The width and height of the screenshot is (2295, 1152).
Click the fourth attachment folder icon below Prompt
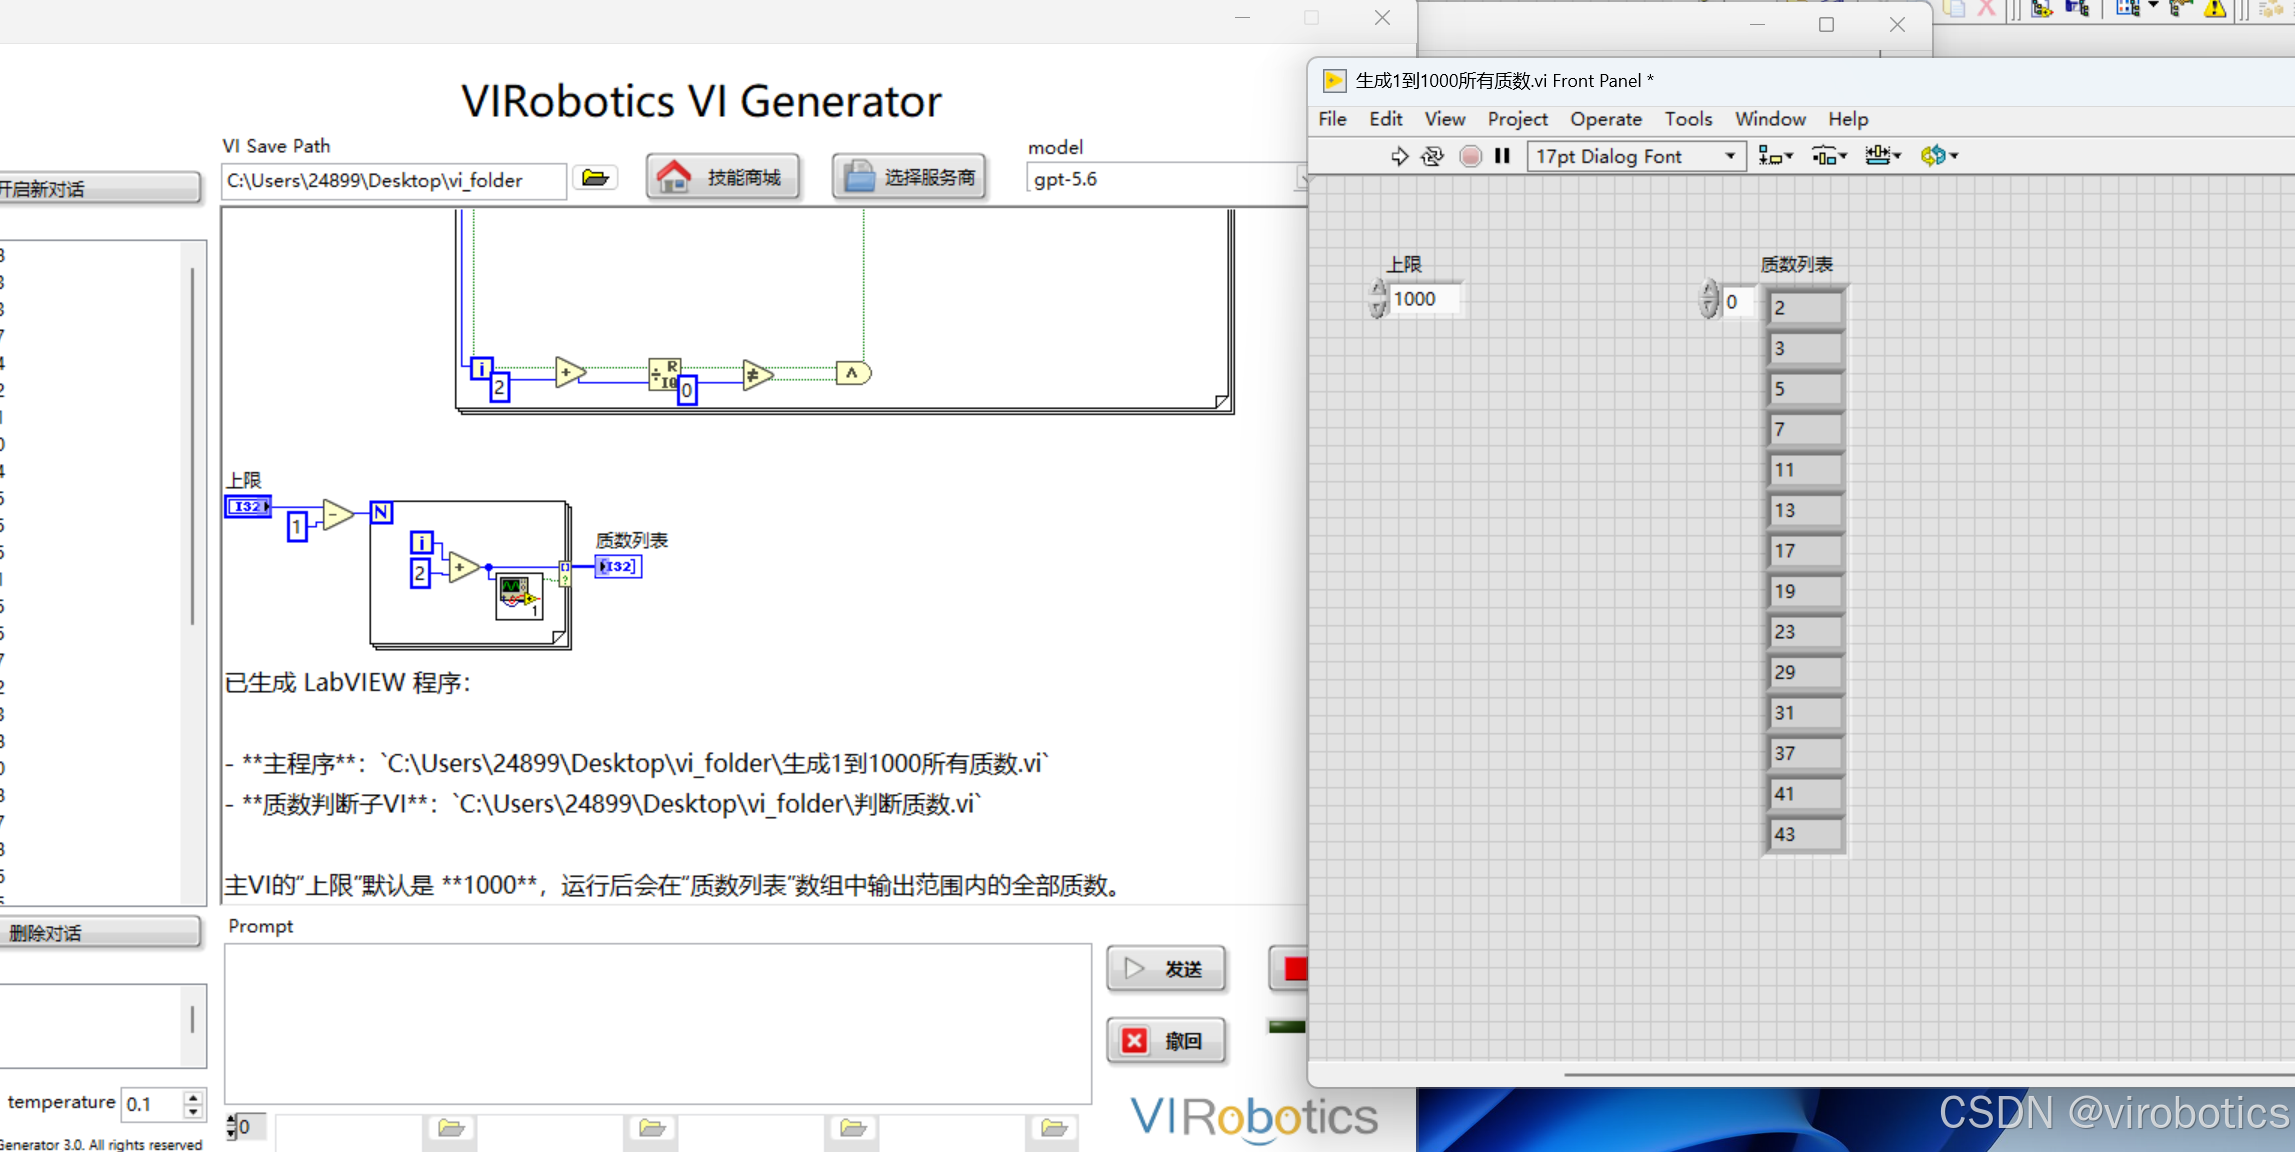(x=1054, y=1129)
